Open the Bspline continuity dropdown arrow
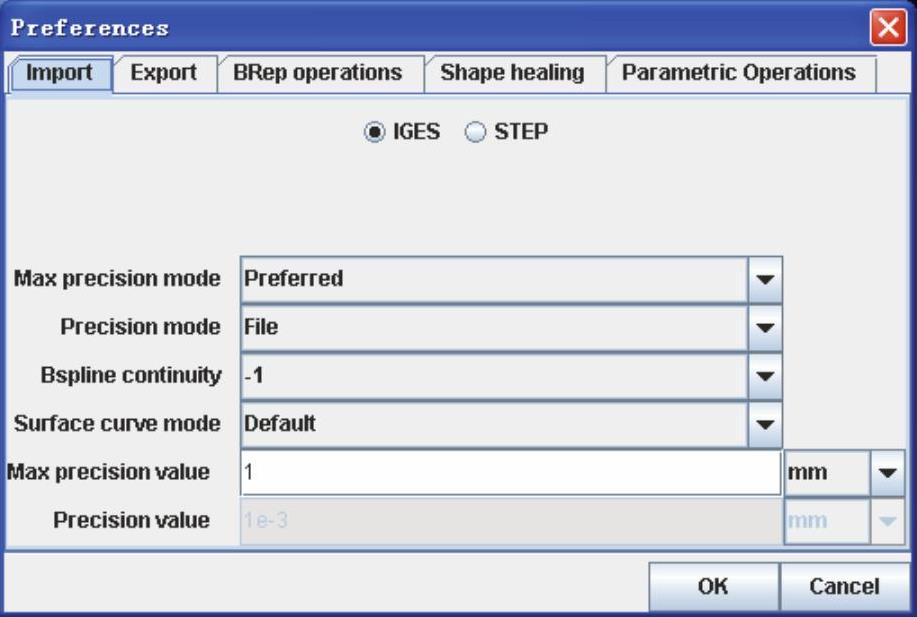The height and width of the screenshot is (617, 917). (x=765, y=375)
